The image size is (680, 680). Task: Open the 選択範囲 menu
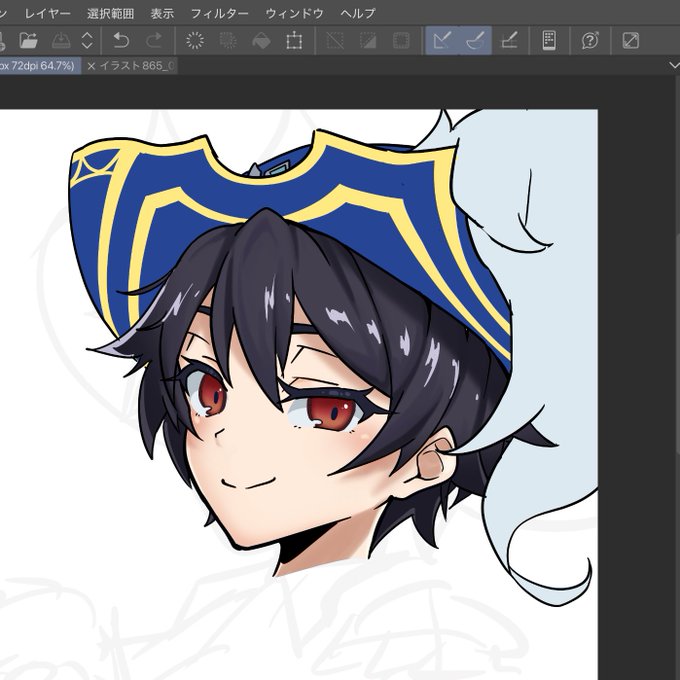[x=110, y=13]
